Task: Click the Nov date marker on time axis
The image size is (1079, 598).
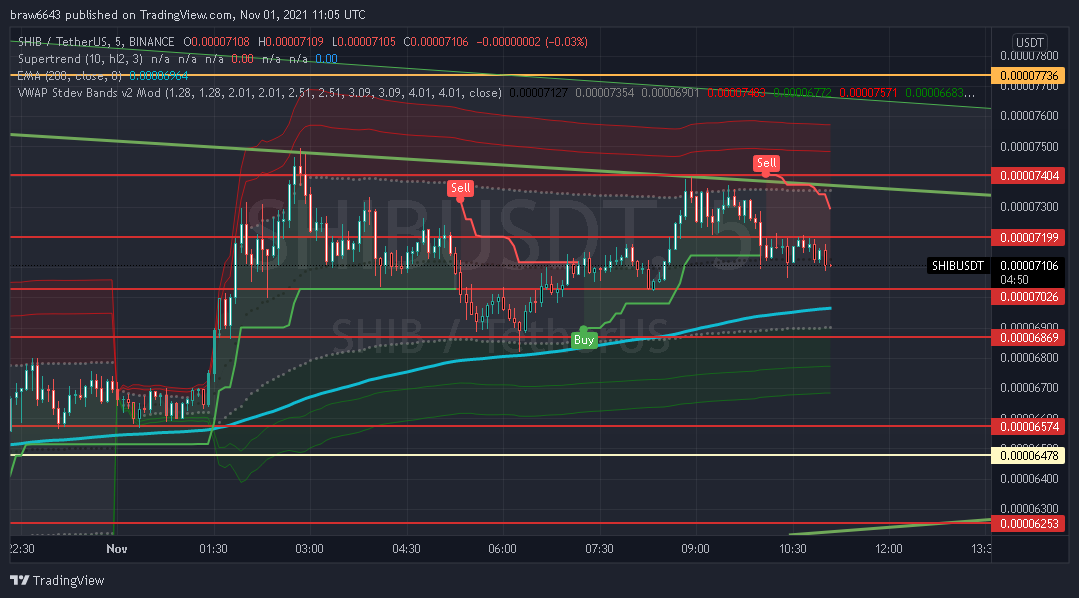Action: click(x=117, y=548)
